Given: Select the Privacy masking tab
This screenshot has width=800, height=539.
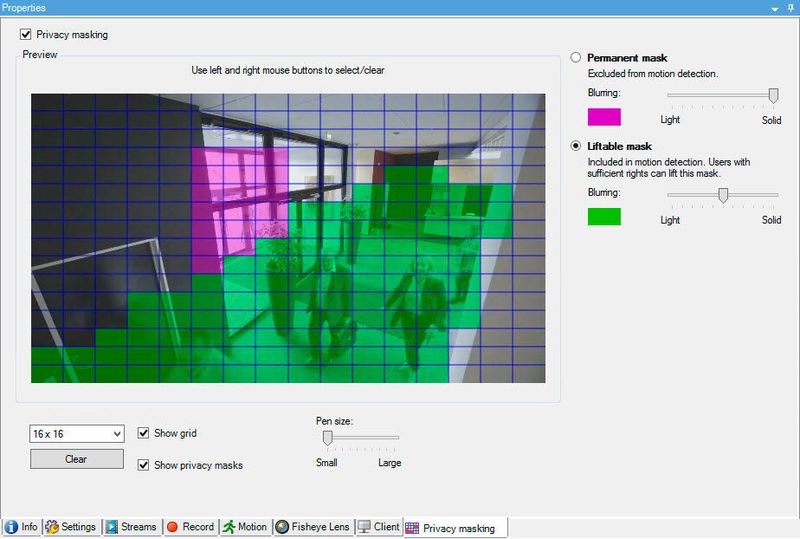Looking at the screenshot, I should tap(455, 528).
